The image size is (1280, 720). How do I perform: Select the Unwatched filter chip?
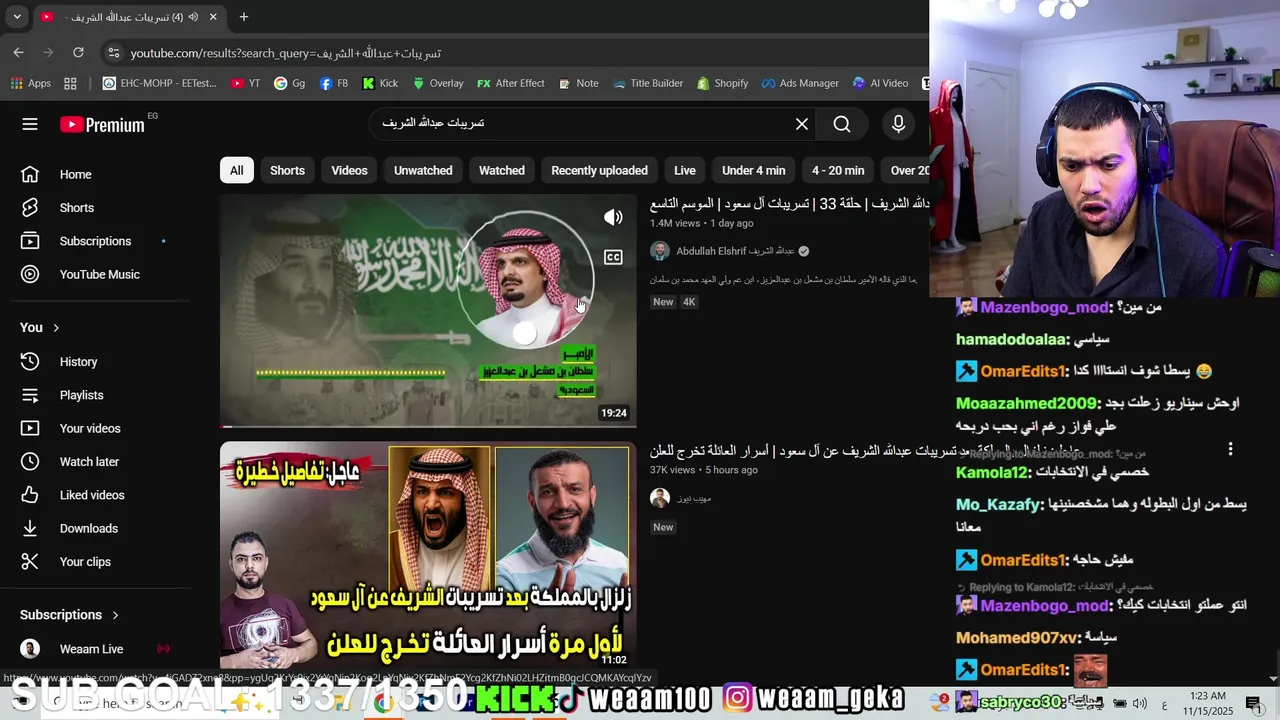tap(423, 170)
